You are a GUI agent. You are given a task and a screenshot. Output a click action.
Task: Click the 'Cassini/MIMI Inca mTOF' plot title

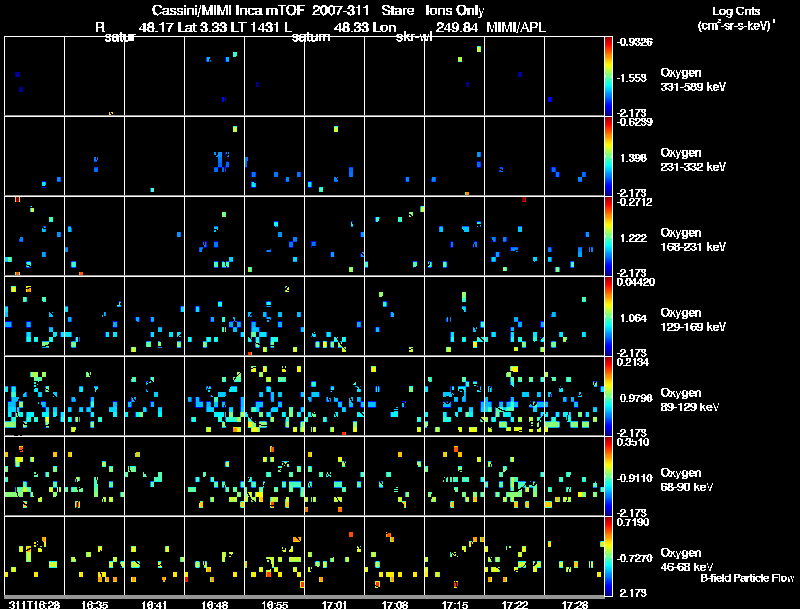228,10
